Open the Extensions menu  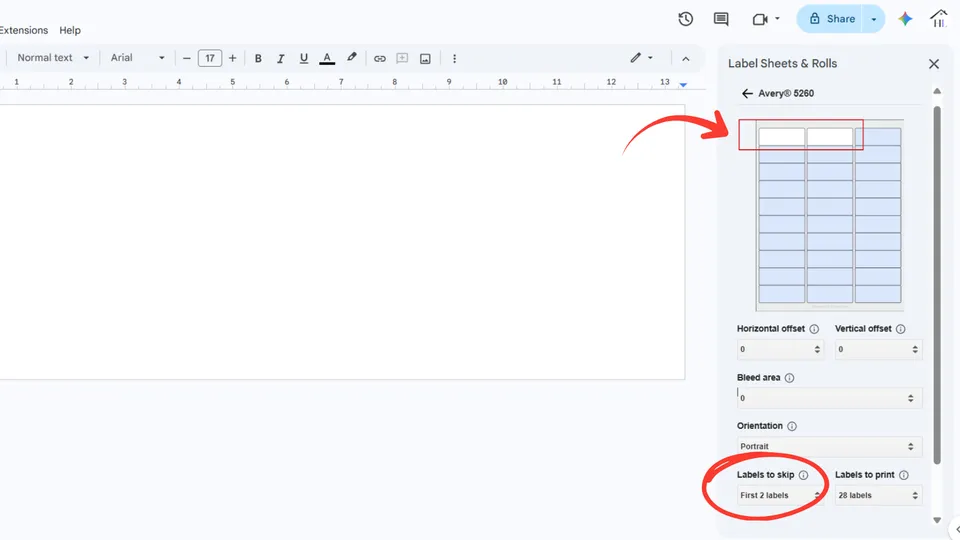point(23,30)
